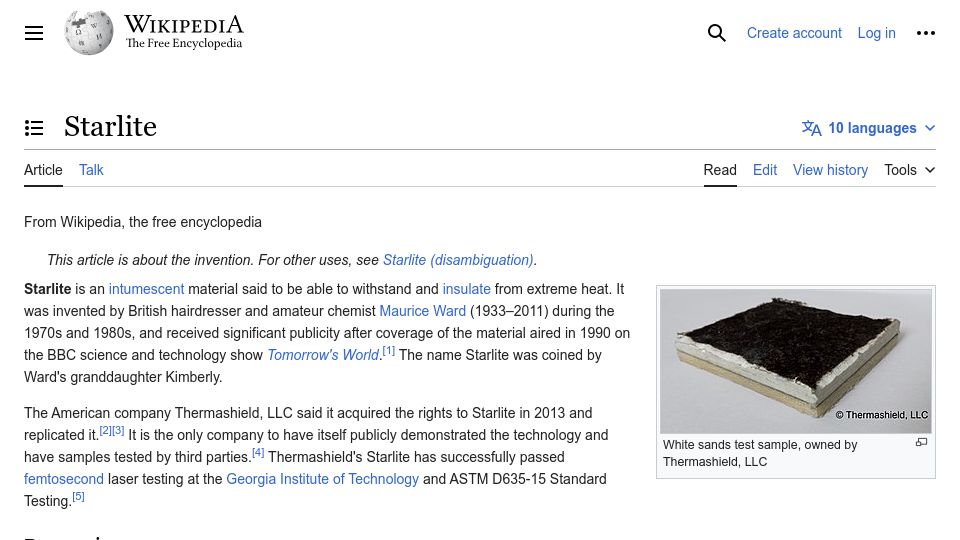Jump to citation reference [4]
960x540 pixels.
(x=258, y=452)
